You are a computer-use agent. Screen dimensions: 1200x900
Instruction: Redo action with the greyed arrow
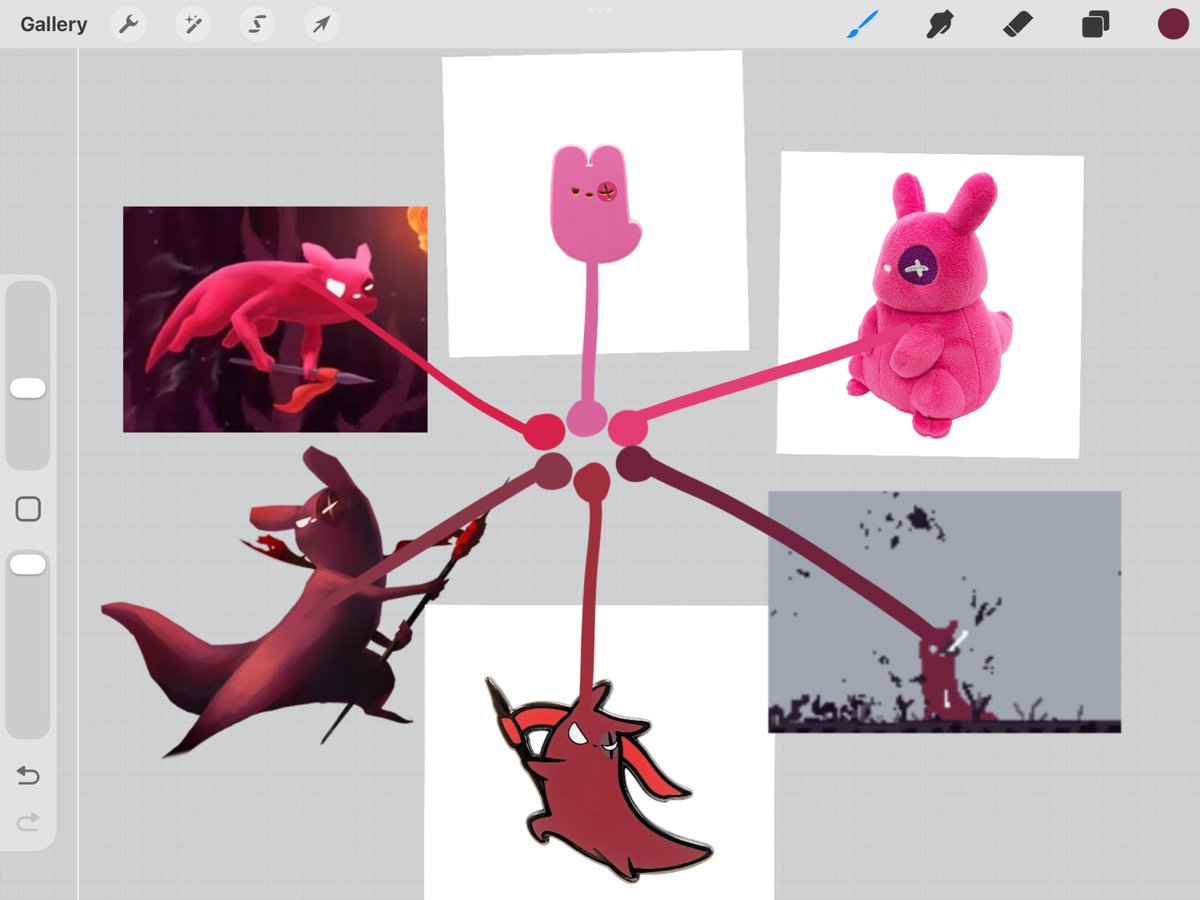28,822
